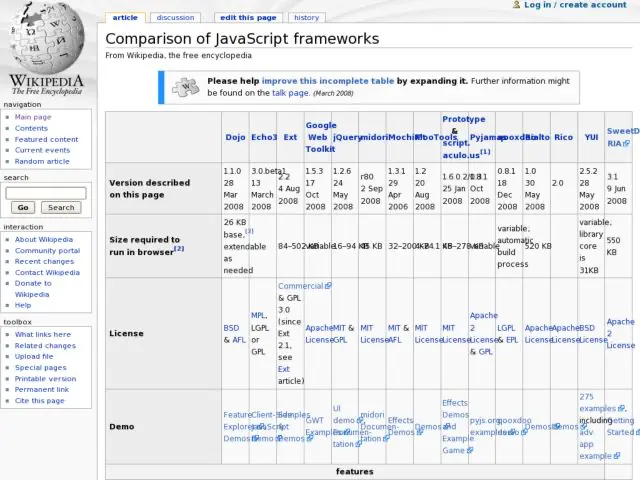Open What links here in the toolbox
This screenshot has width=640, height=480.
[x=43, y=334]
